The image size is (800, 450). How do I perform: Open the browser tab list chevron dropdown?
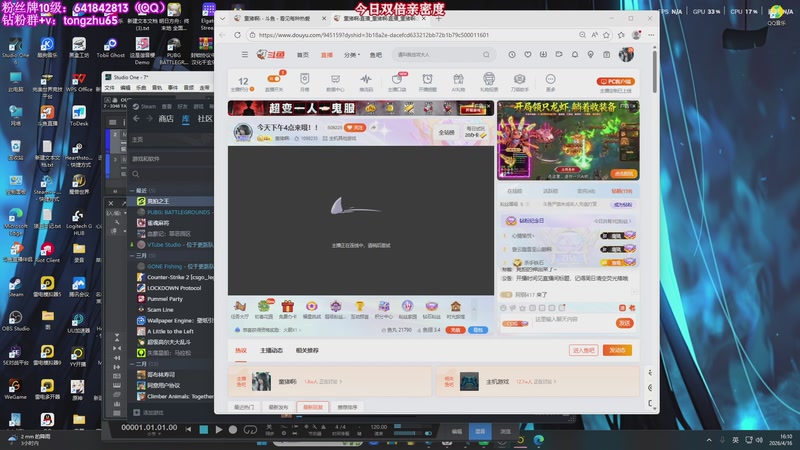point(222,18)
